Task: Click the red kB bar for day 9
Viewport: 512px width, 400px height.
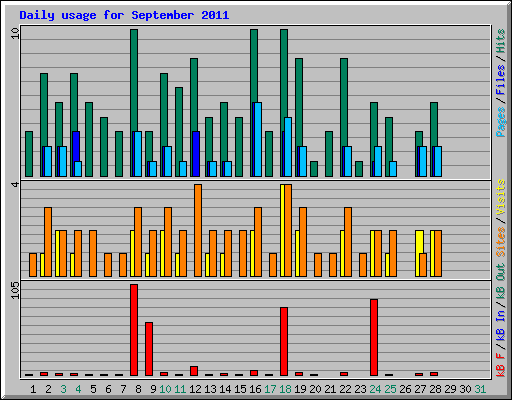Action: (x=149, y=349)
